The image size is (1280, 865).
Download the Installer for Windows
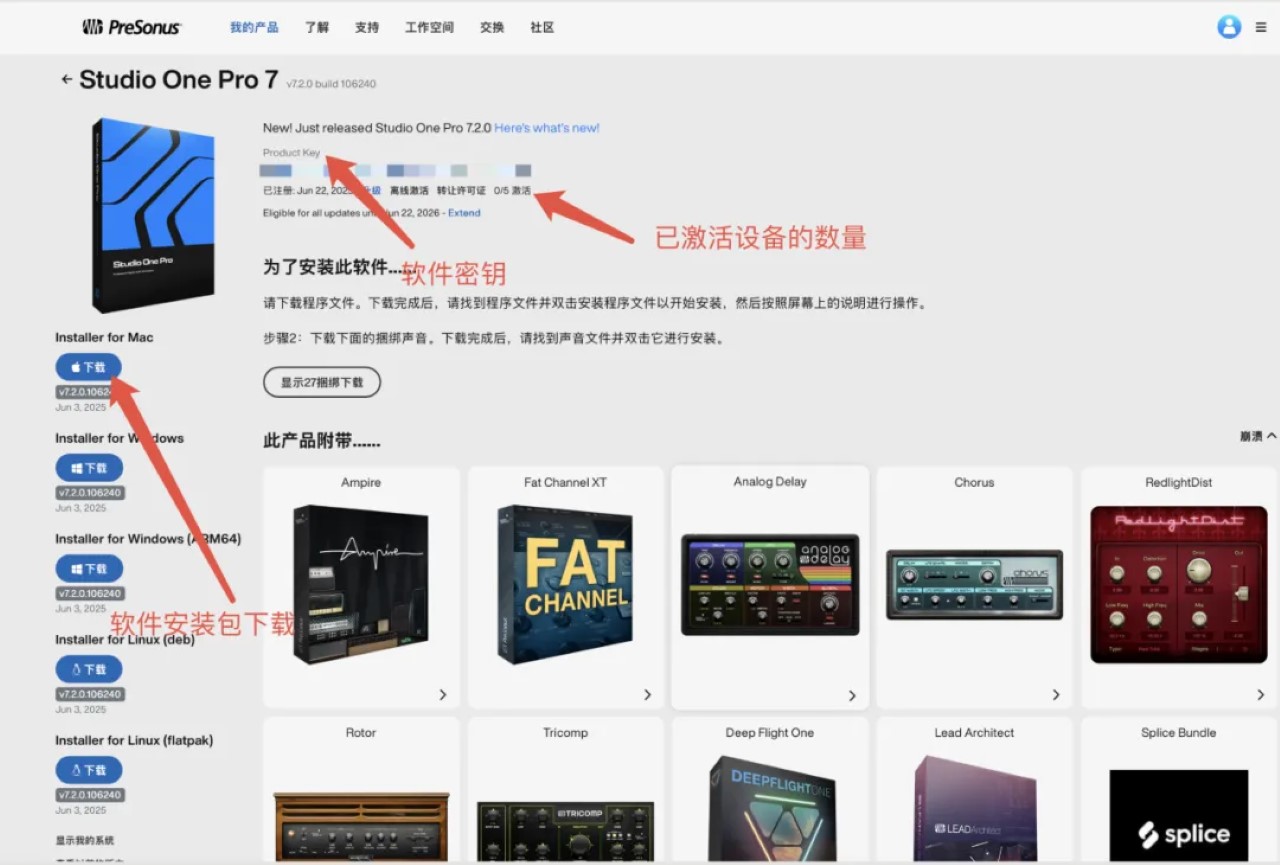tap(89, 468)
